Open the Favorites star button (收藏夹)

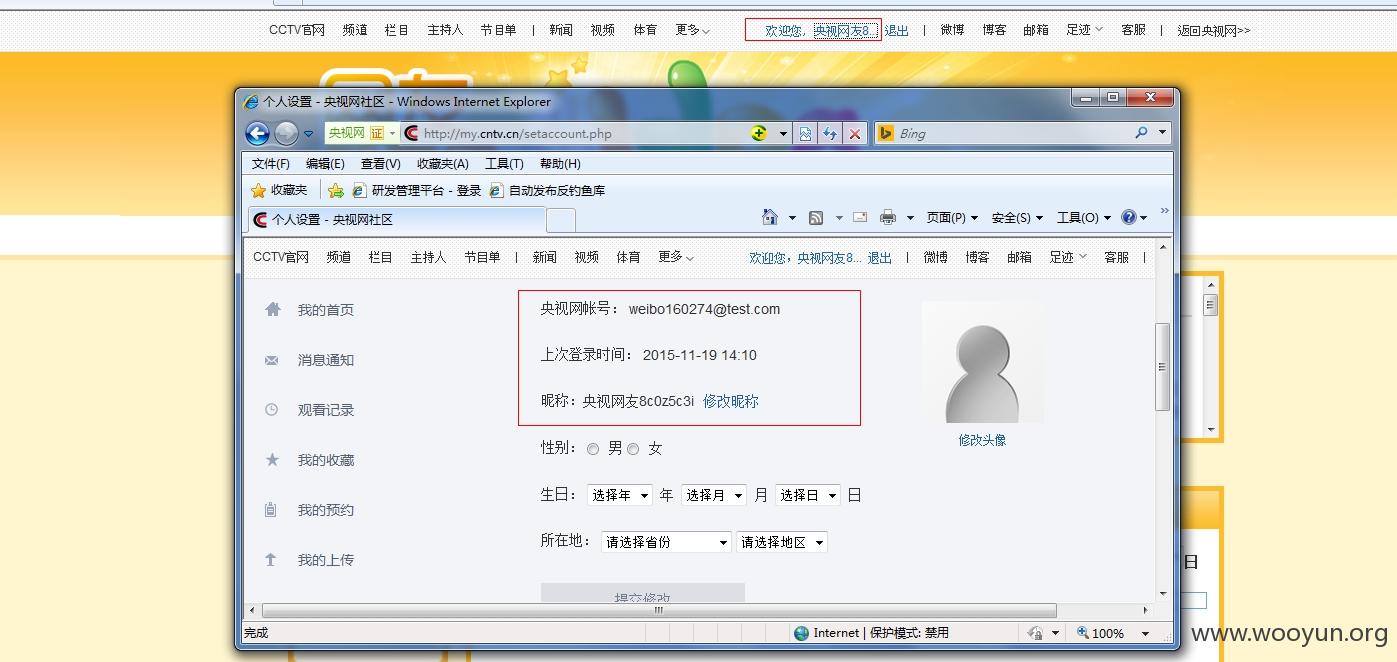(279, 190)
